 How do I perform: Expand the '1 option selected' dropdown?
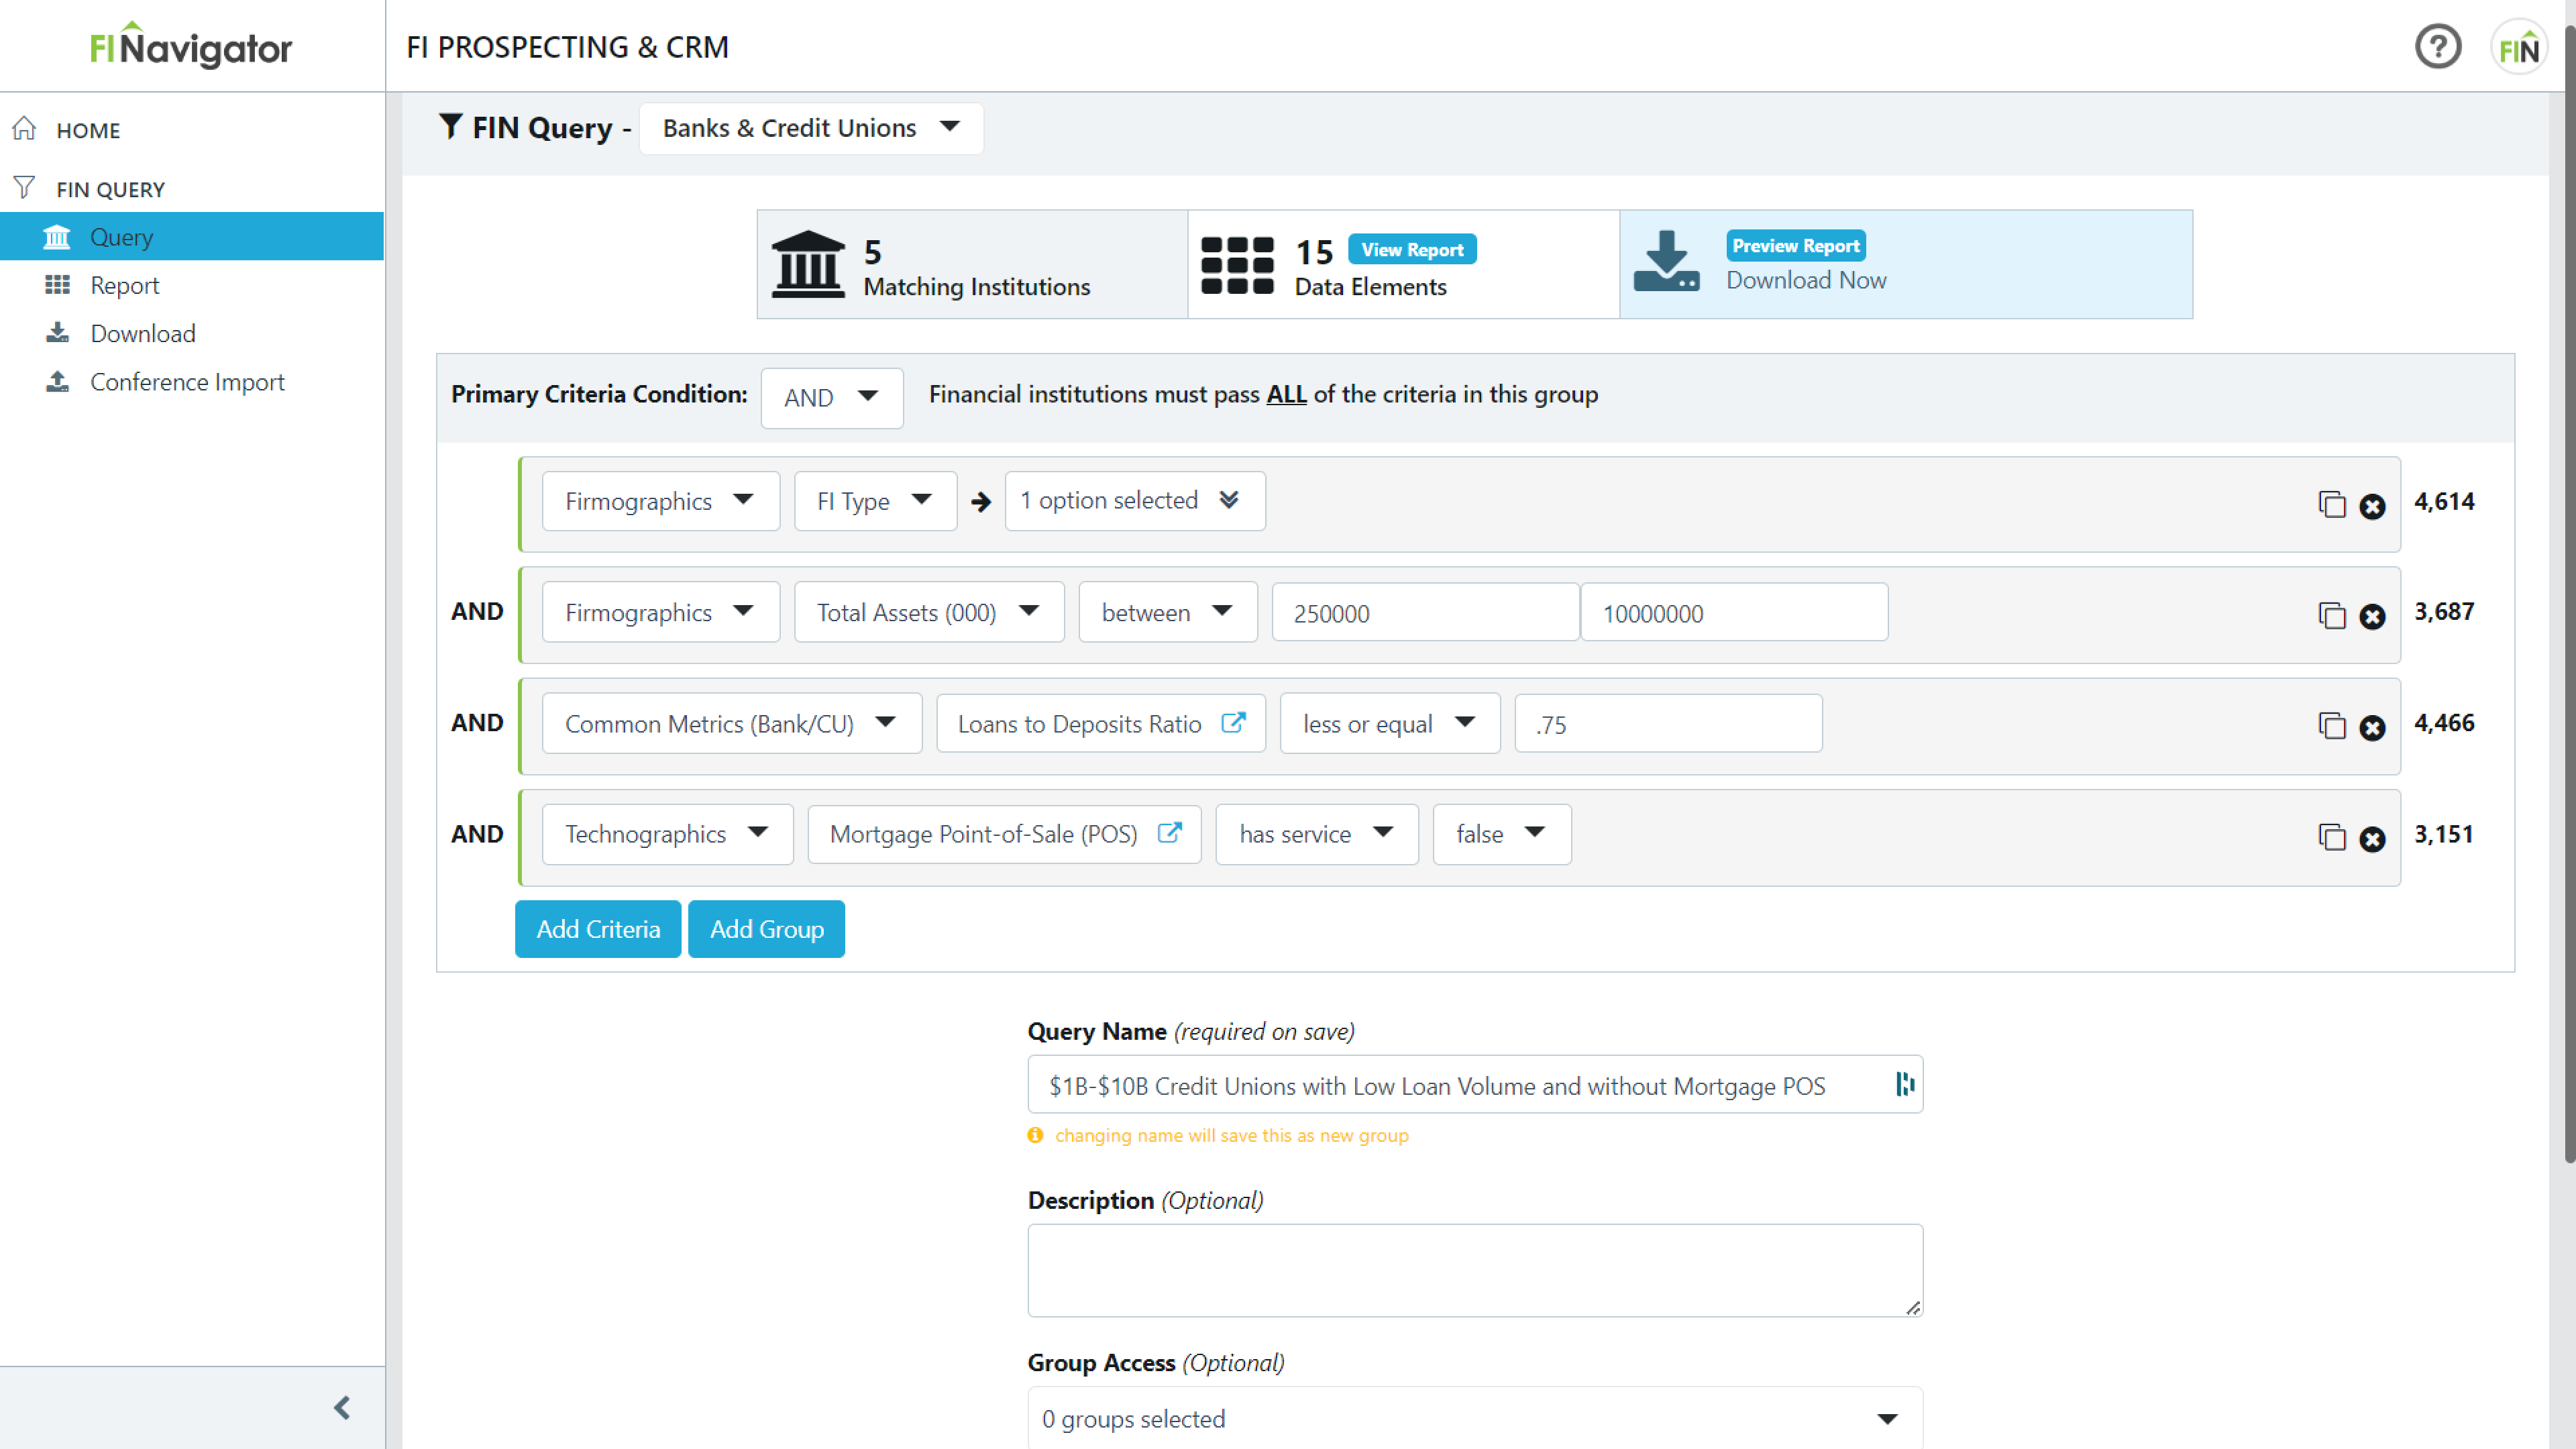point(1134,501)
